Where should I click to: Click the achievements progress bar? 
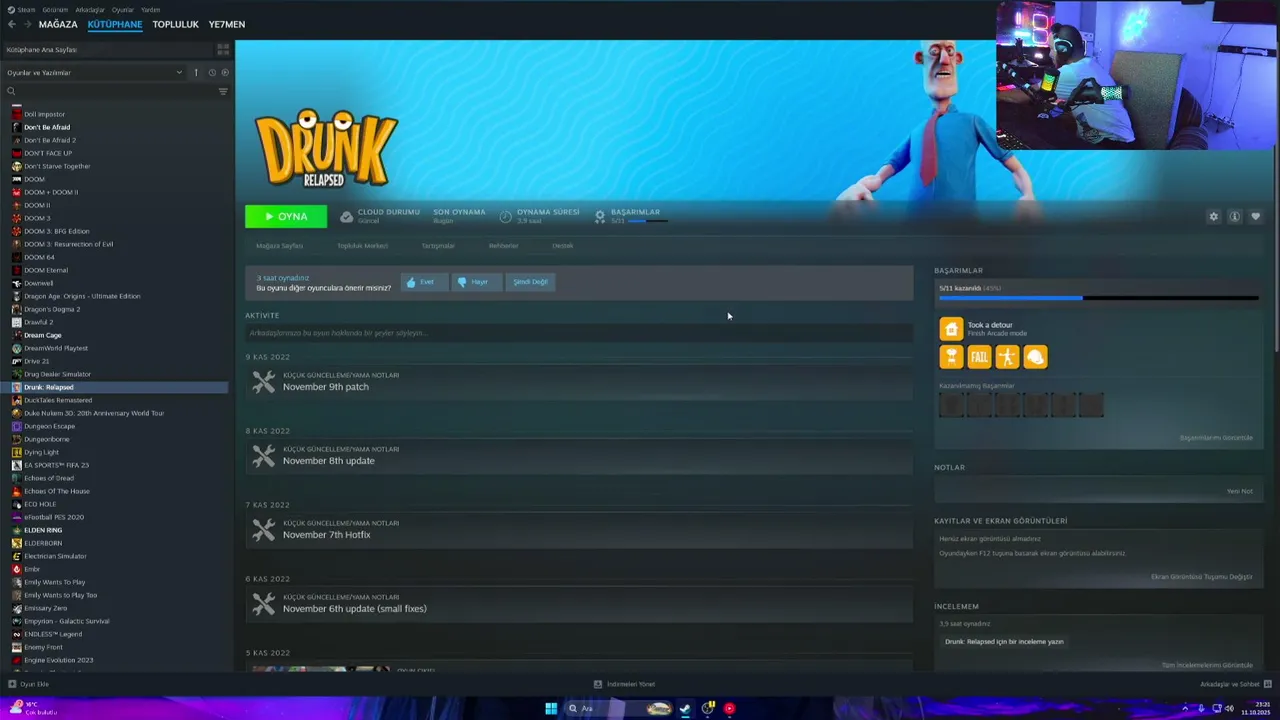click(1097, 298)
